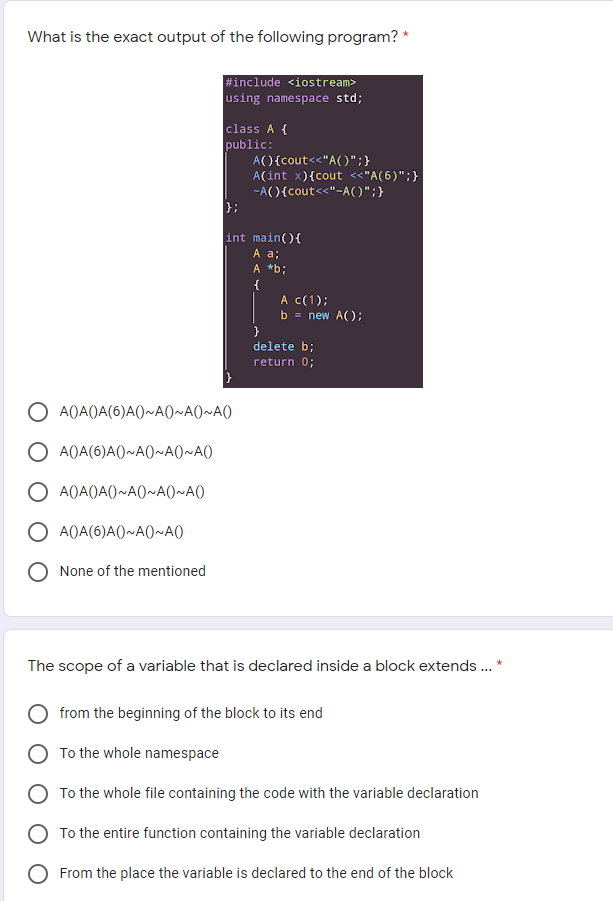Screen dimensions: 613x901
Task: Select the whole-file scope answer option
Action: (x=38, y=793)
